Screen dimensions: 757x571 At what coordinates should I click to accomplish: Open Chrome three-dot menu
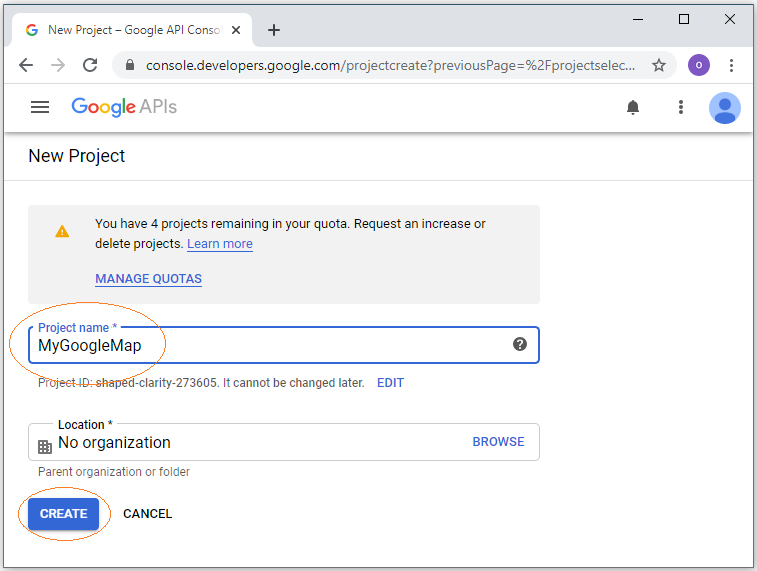731,65
